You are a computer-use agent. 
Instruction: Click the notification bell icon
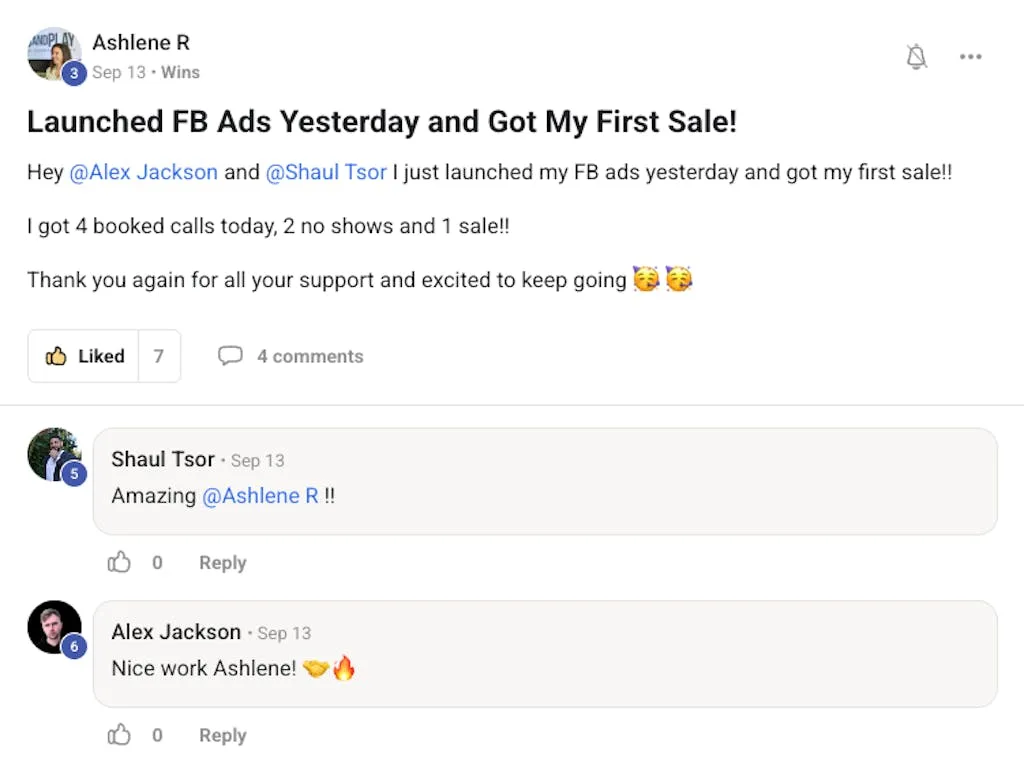tap(916, 57)
